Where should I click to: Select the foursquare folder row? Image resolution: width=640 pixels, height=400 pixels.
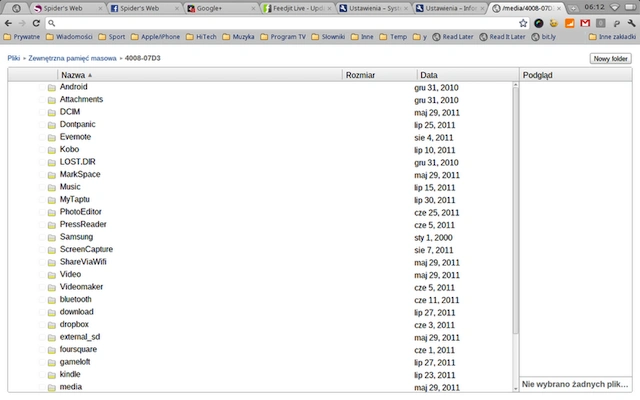(x=260, y=350)
